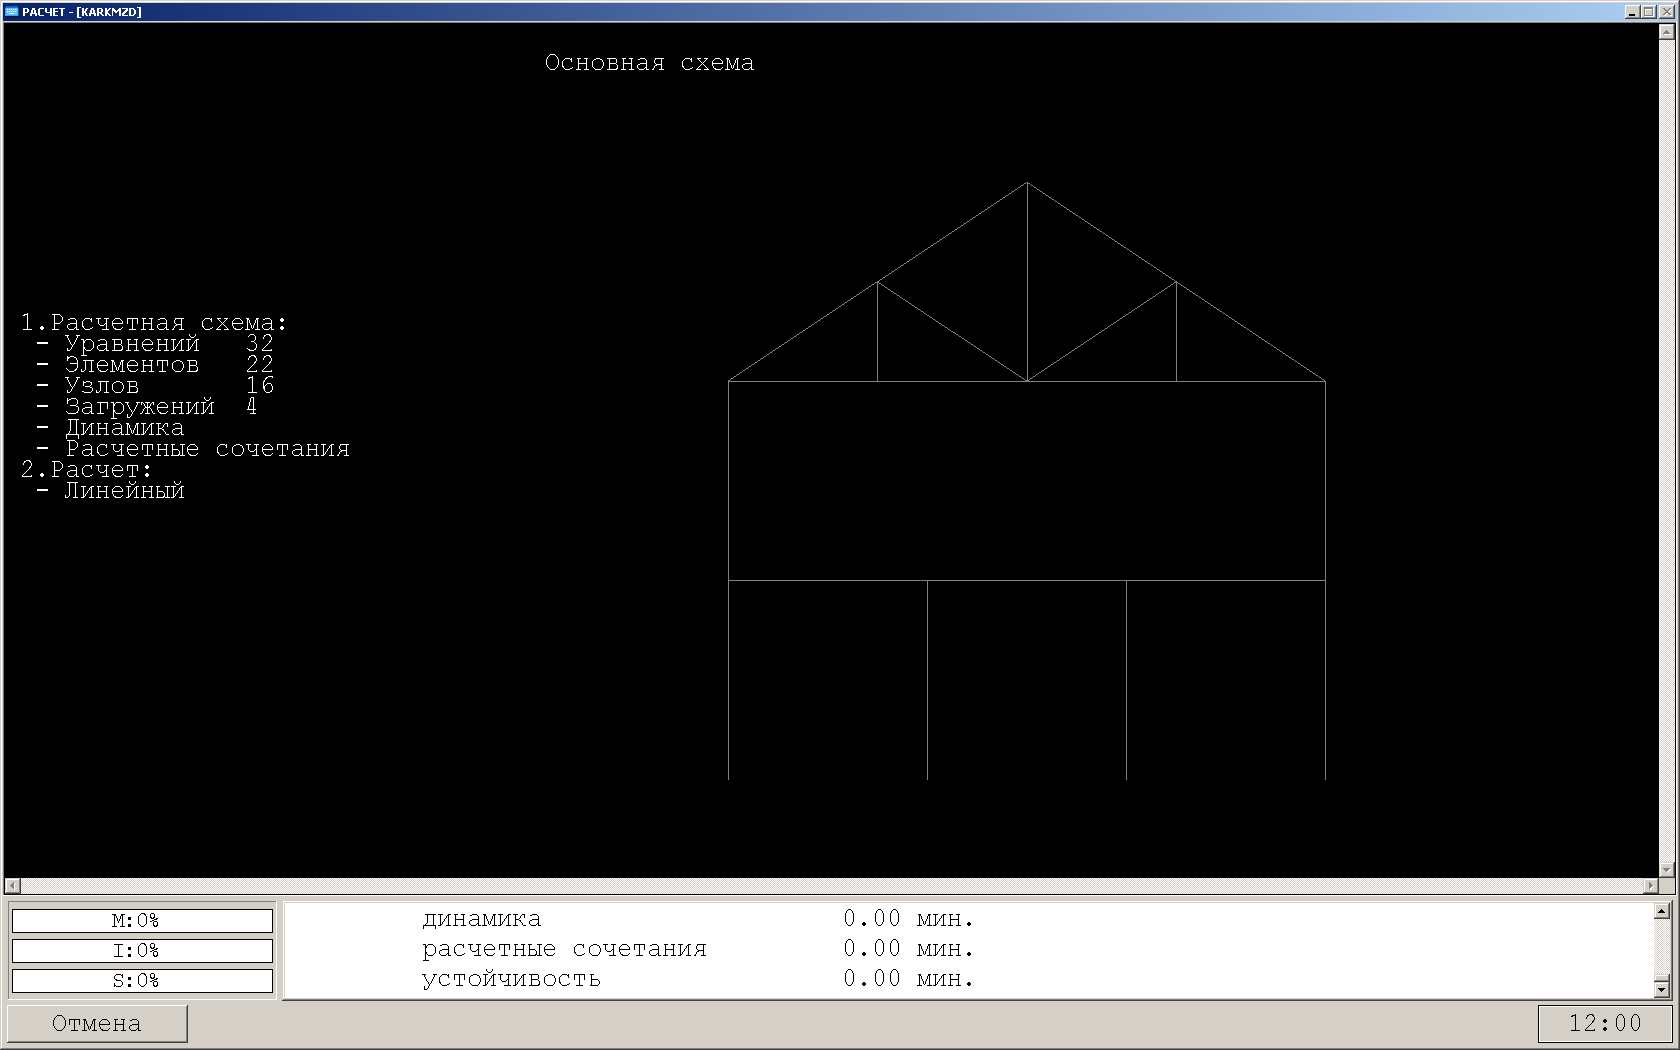
Task: Click the M:0% progress bar
Action: point(142,921)
